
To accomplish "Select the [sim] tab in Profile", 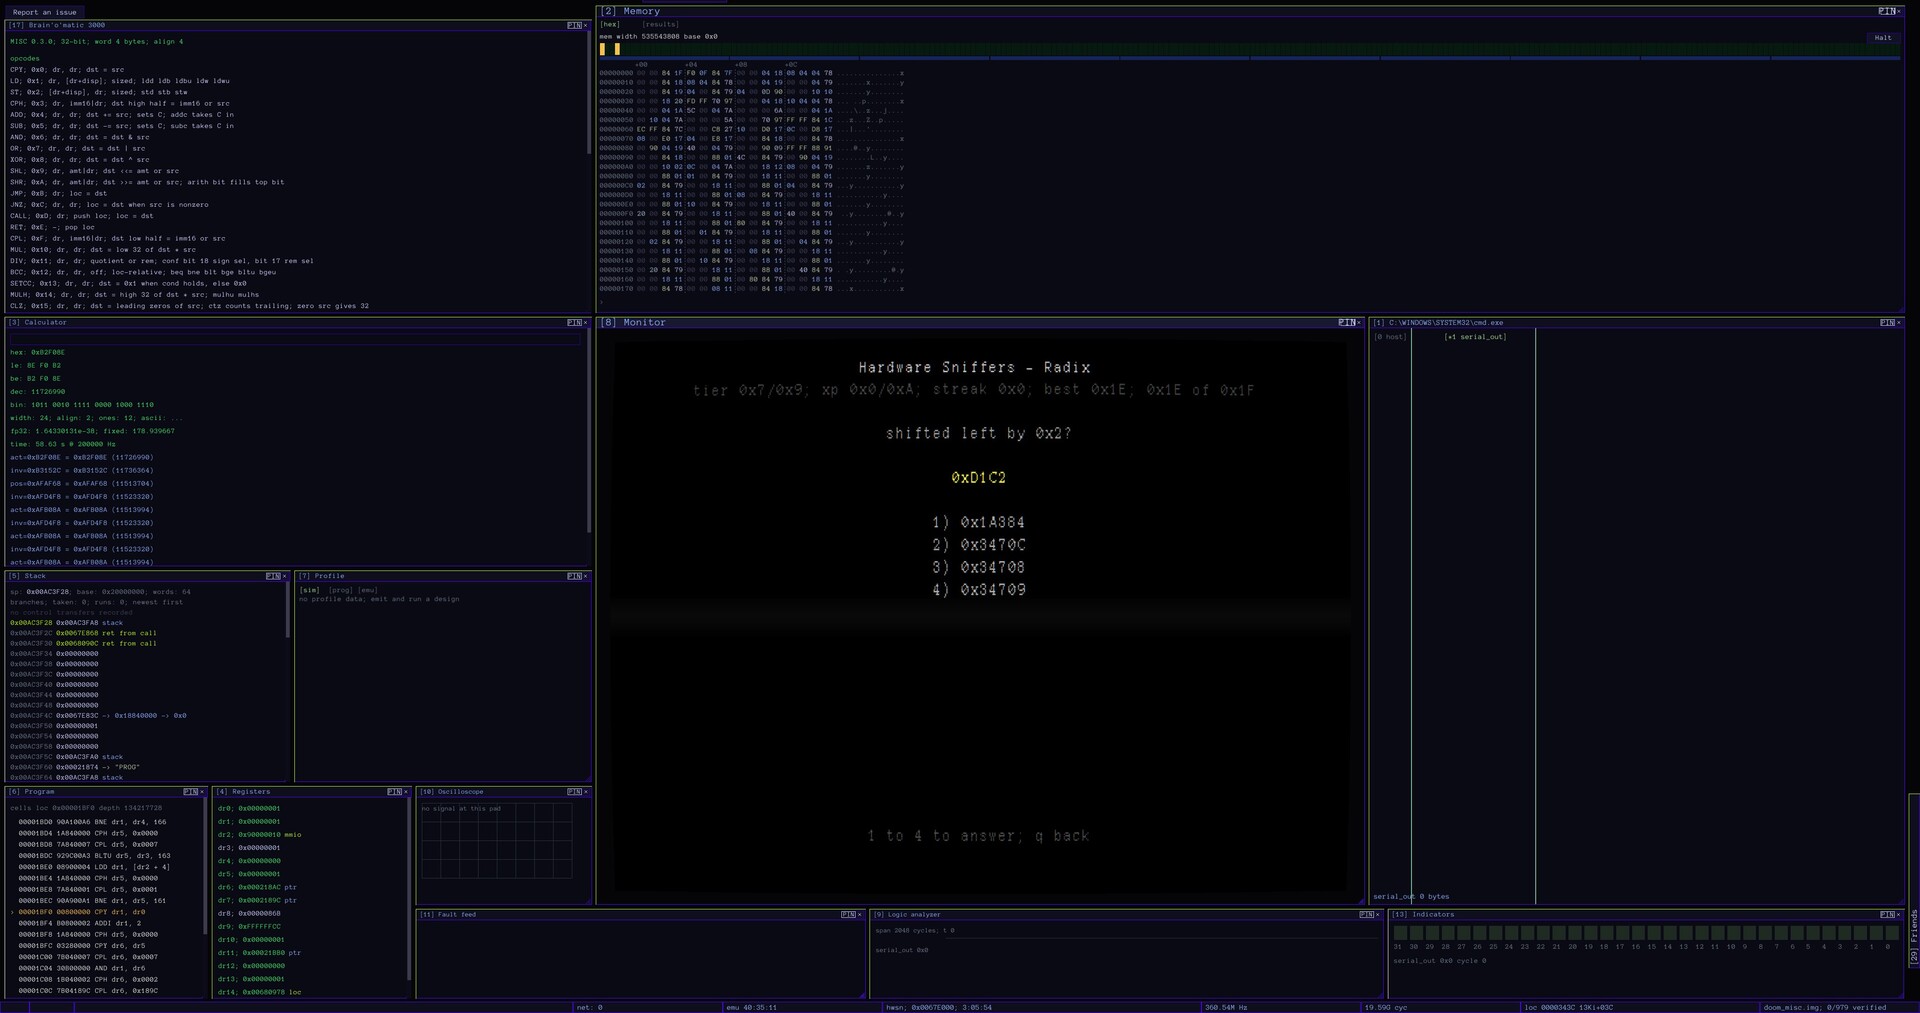I will [x=309, y=590].
